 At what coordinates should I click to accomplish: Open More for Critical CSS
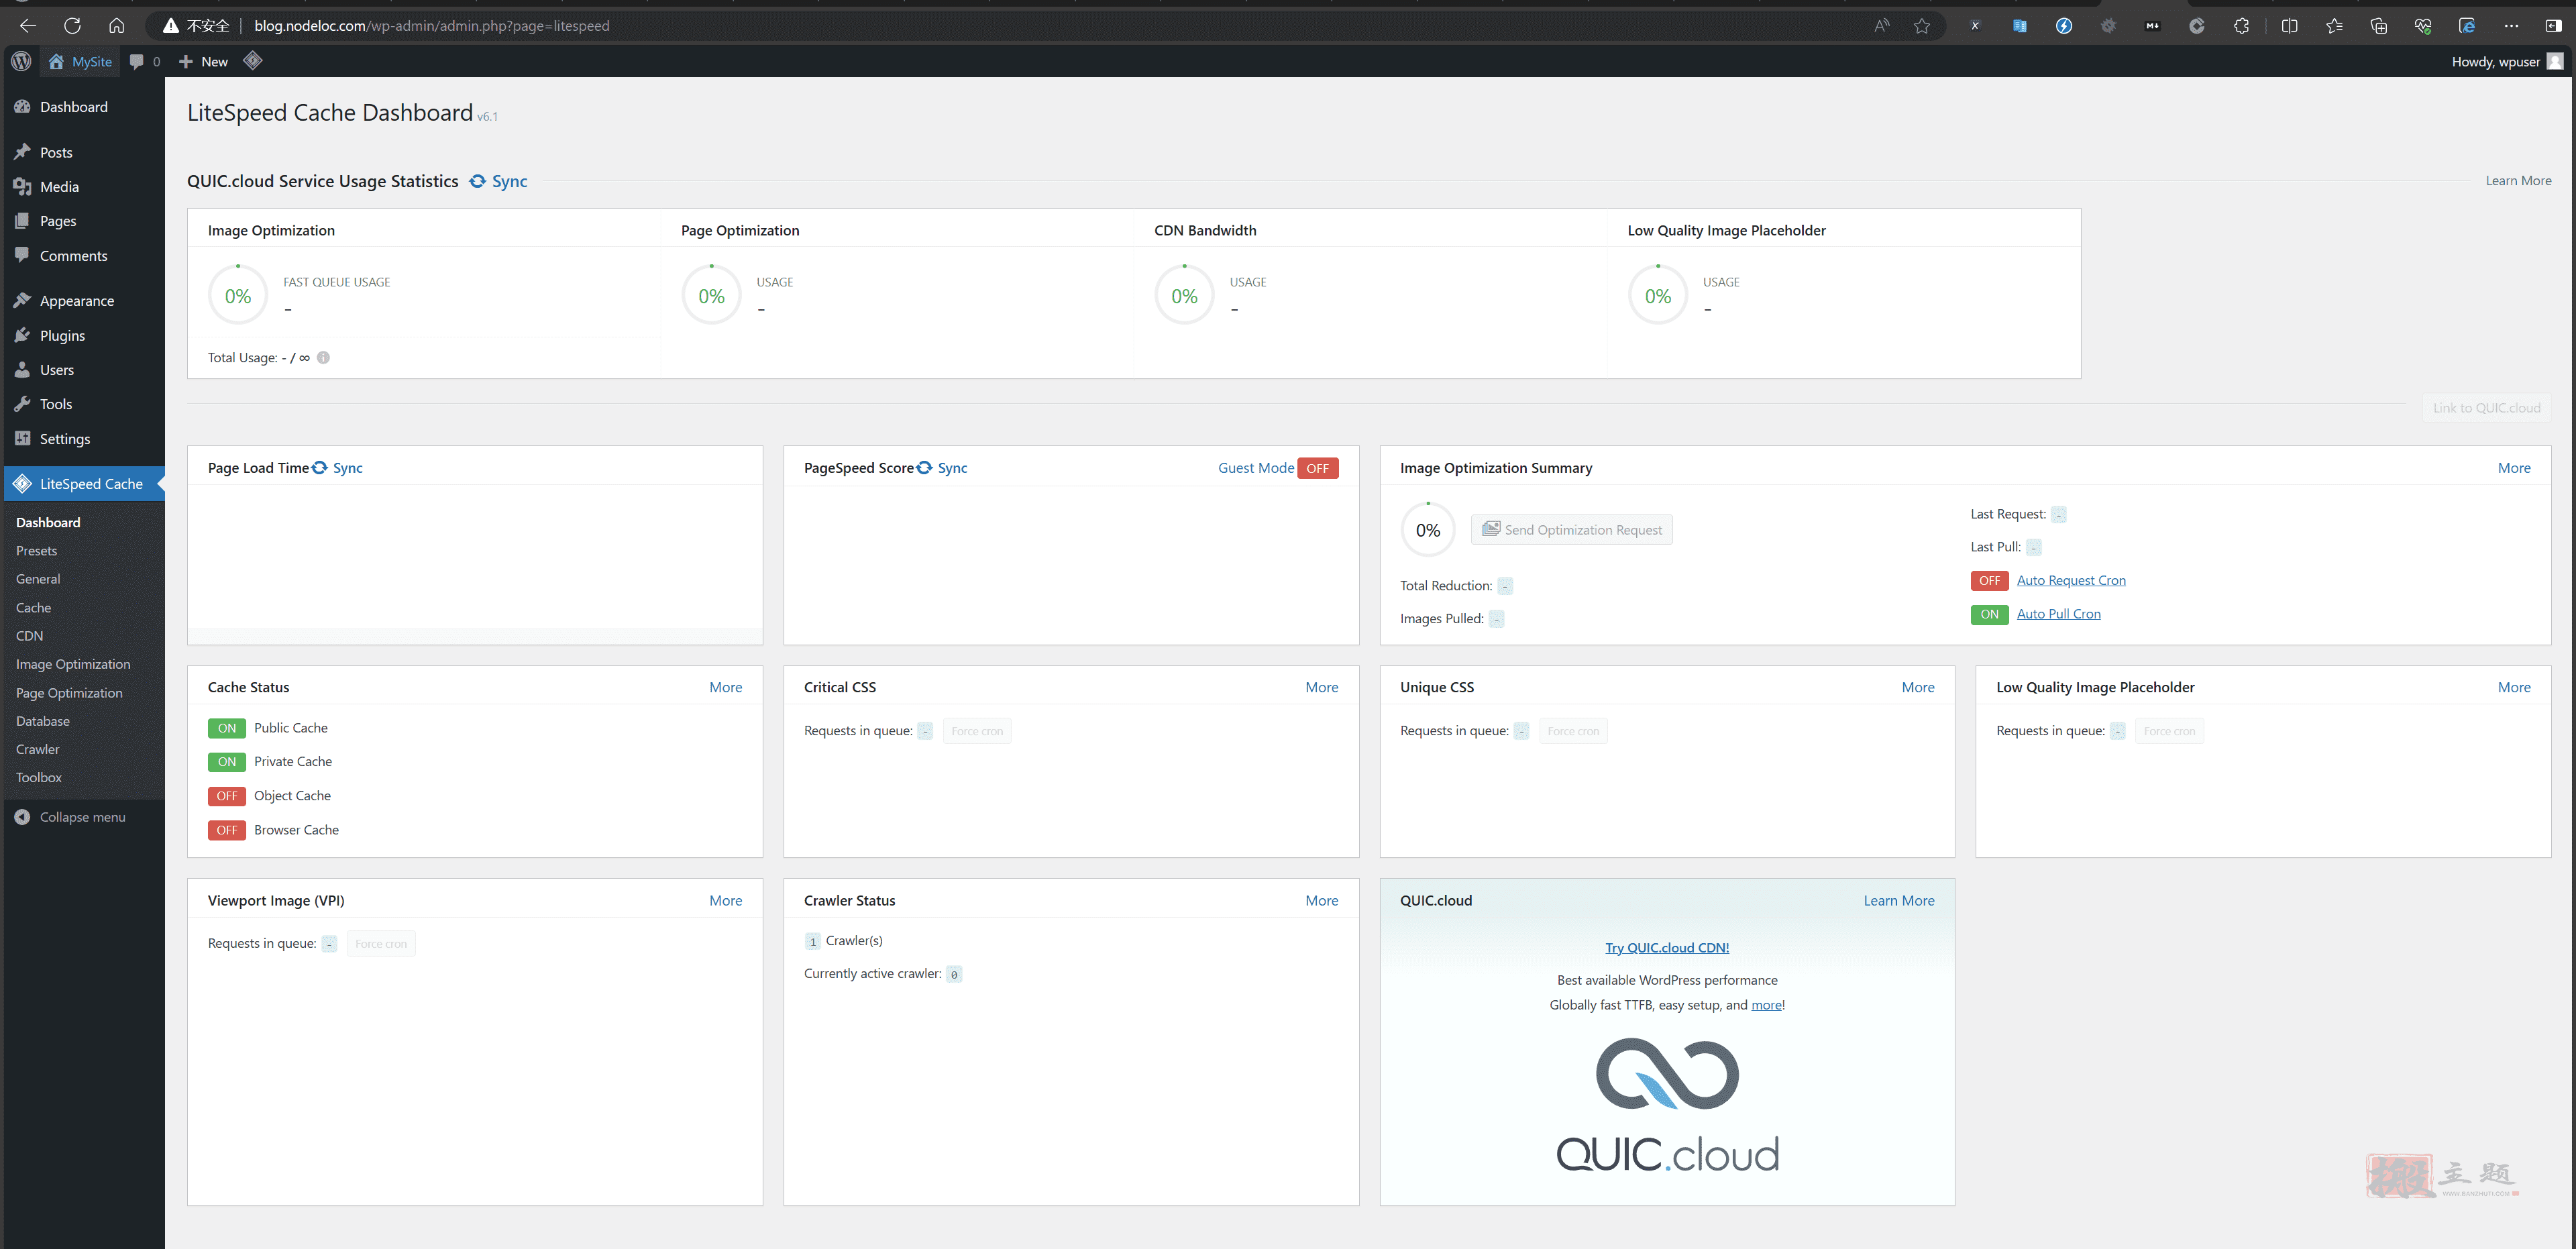pos(1322,687)
